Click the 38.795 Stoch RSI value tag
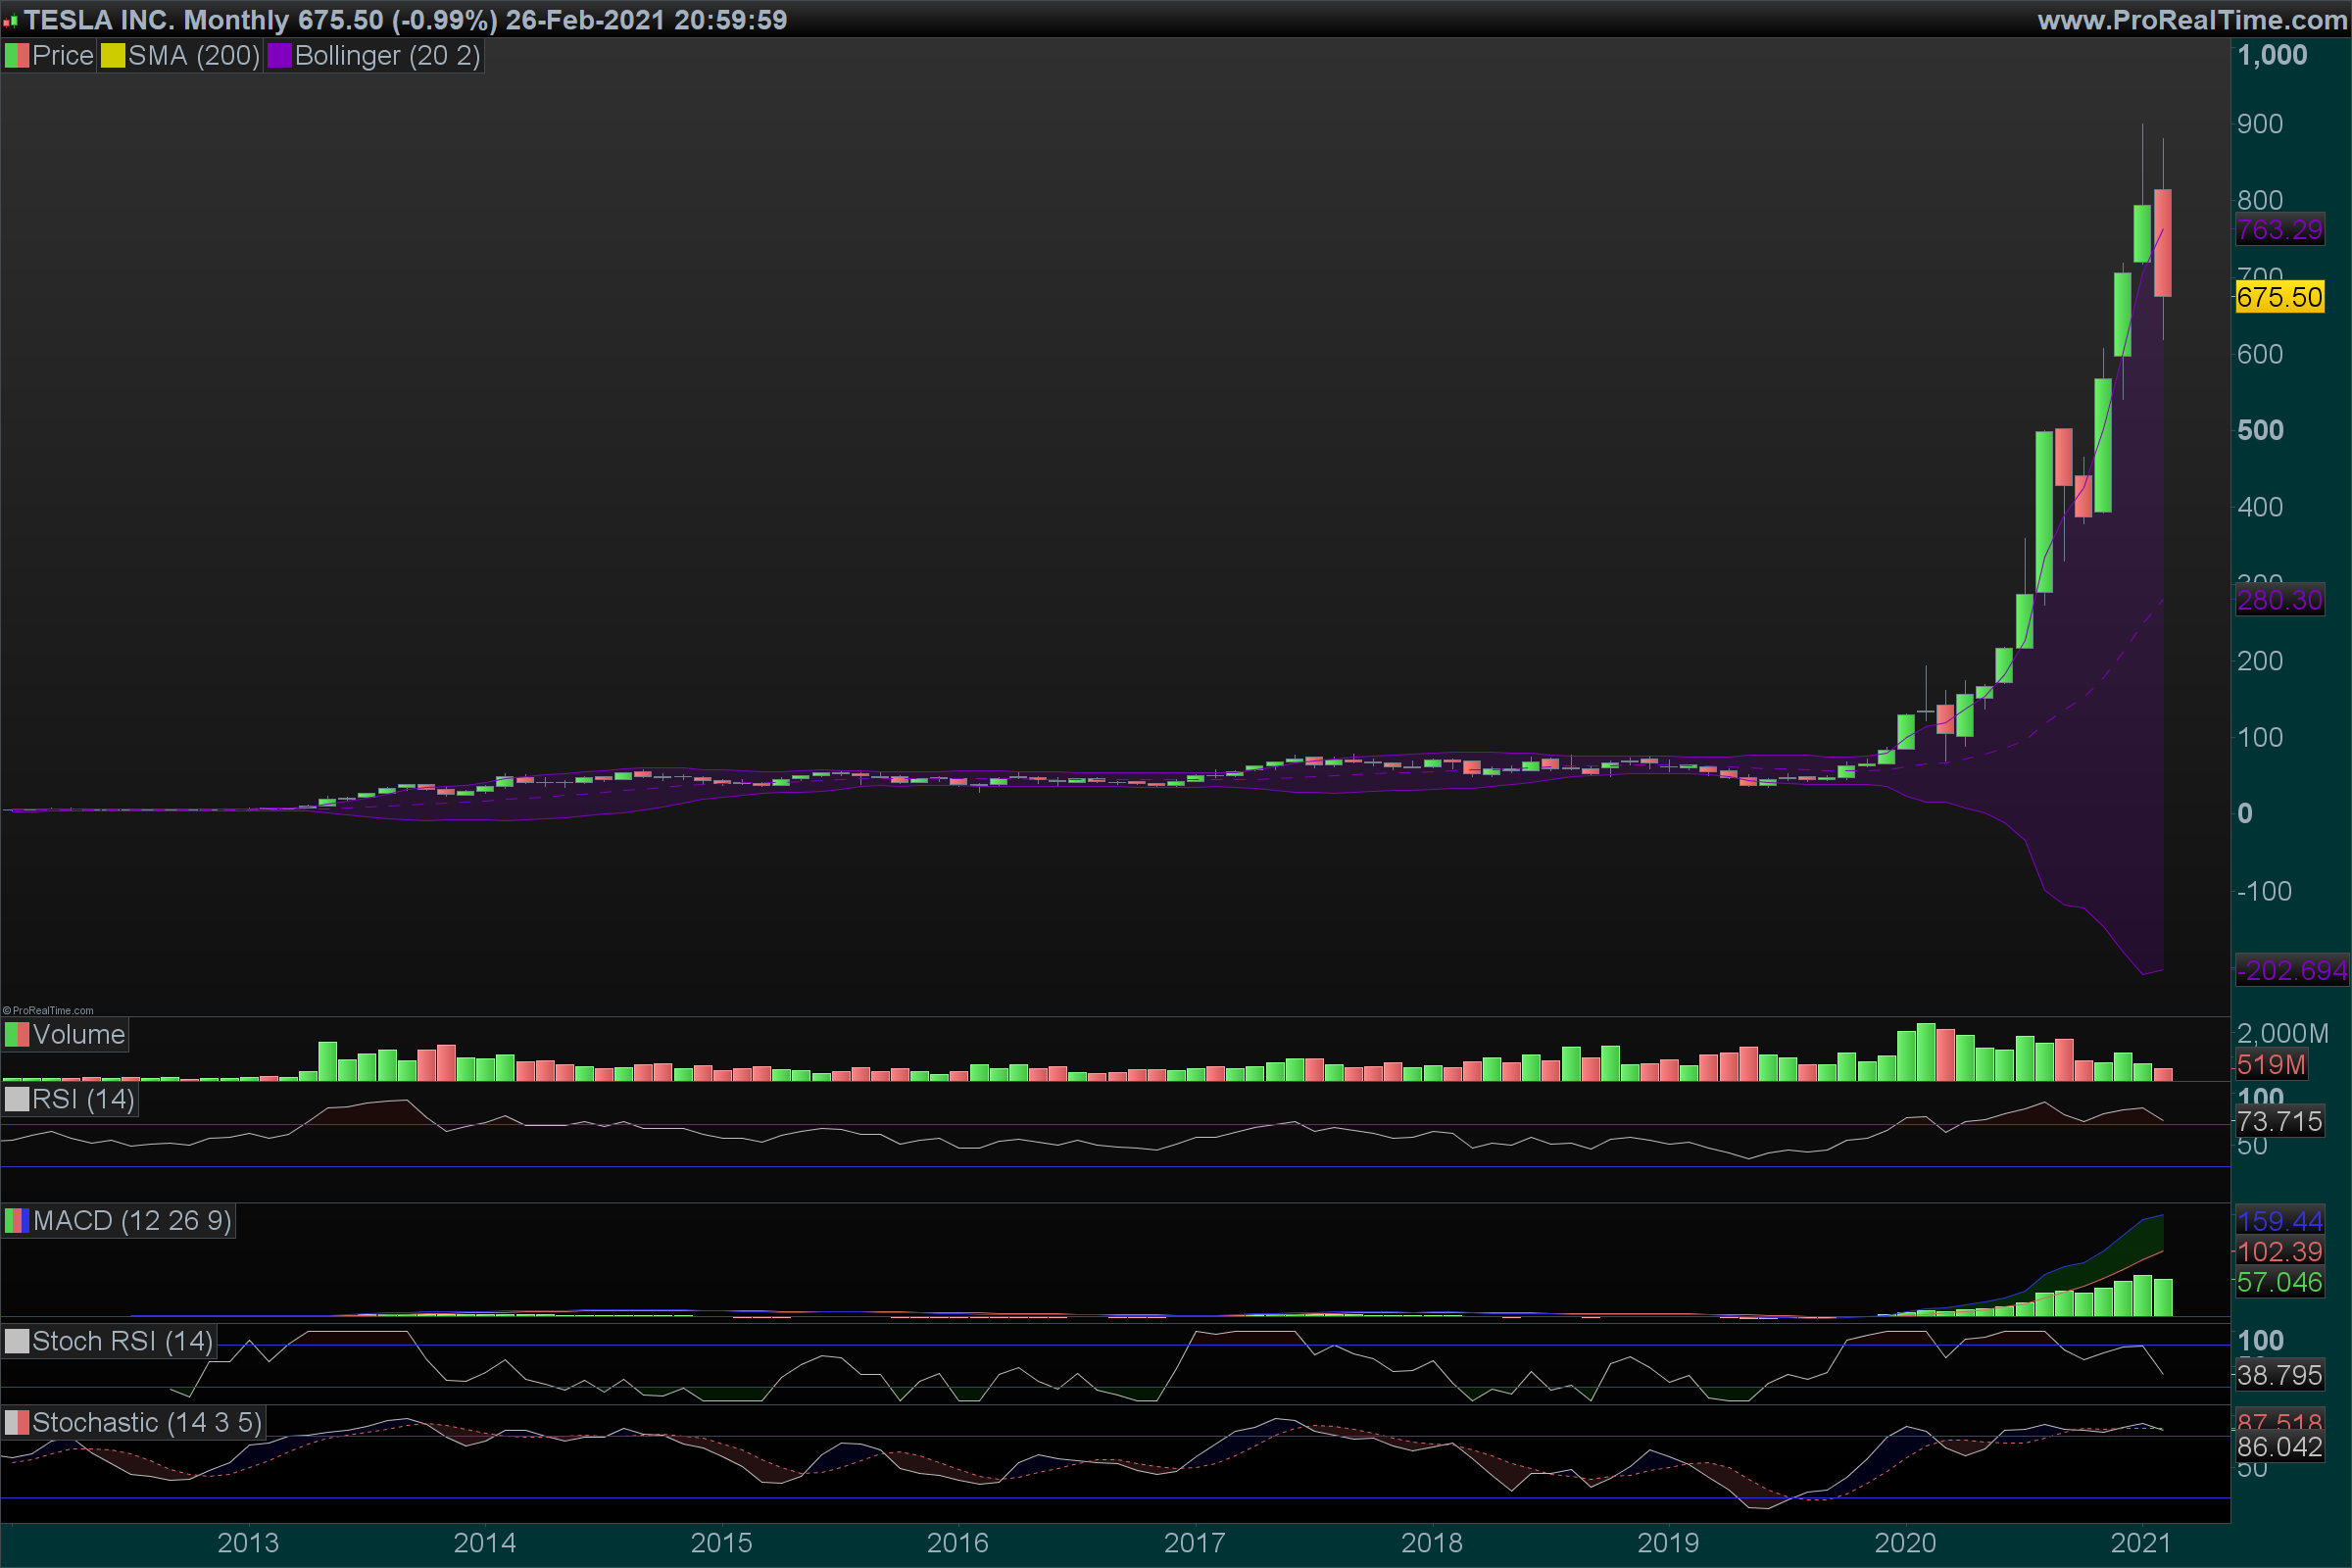Viewport: 2352px width, 1568px height. tap(2279, 1375)
